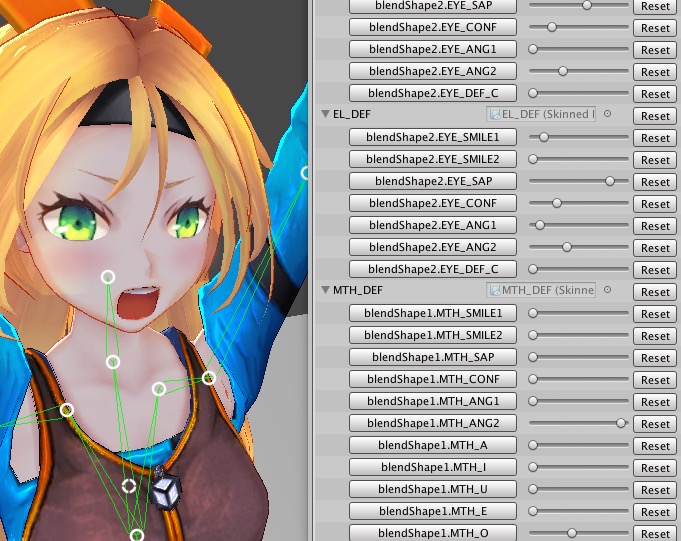Click the EYE_DEF_C slider handle under EL_DEF

[533, 269]
